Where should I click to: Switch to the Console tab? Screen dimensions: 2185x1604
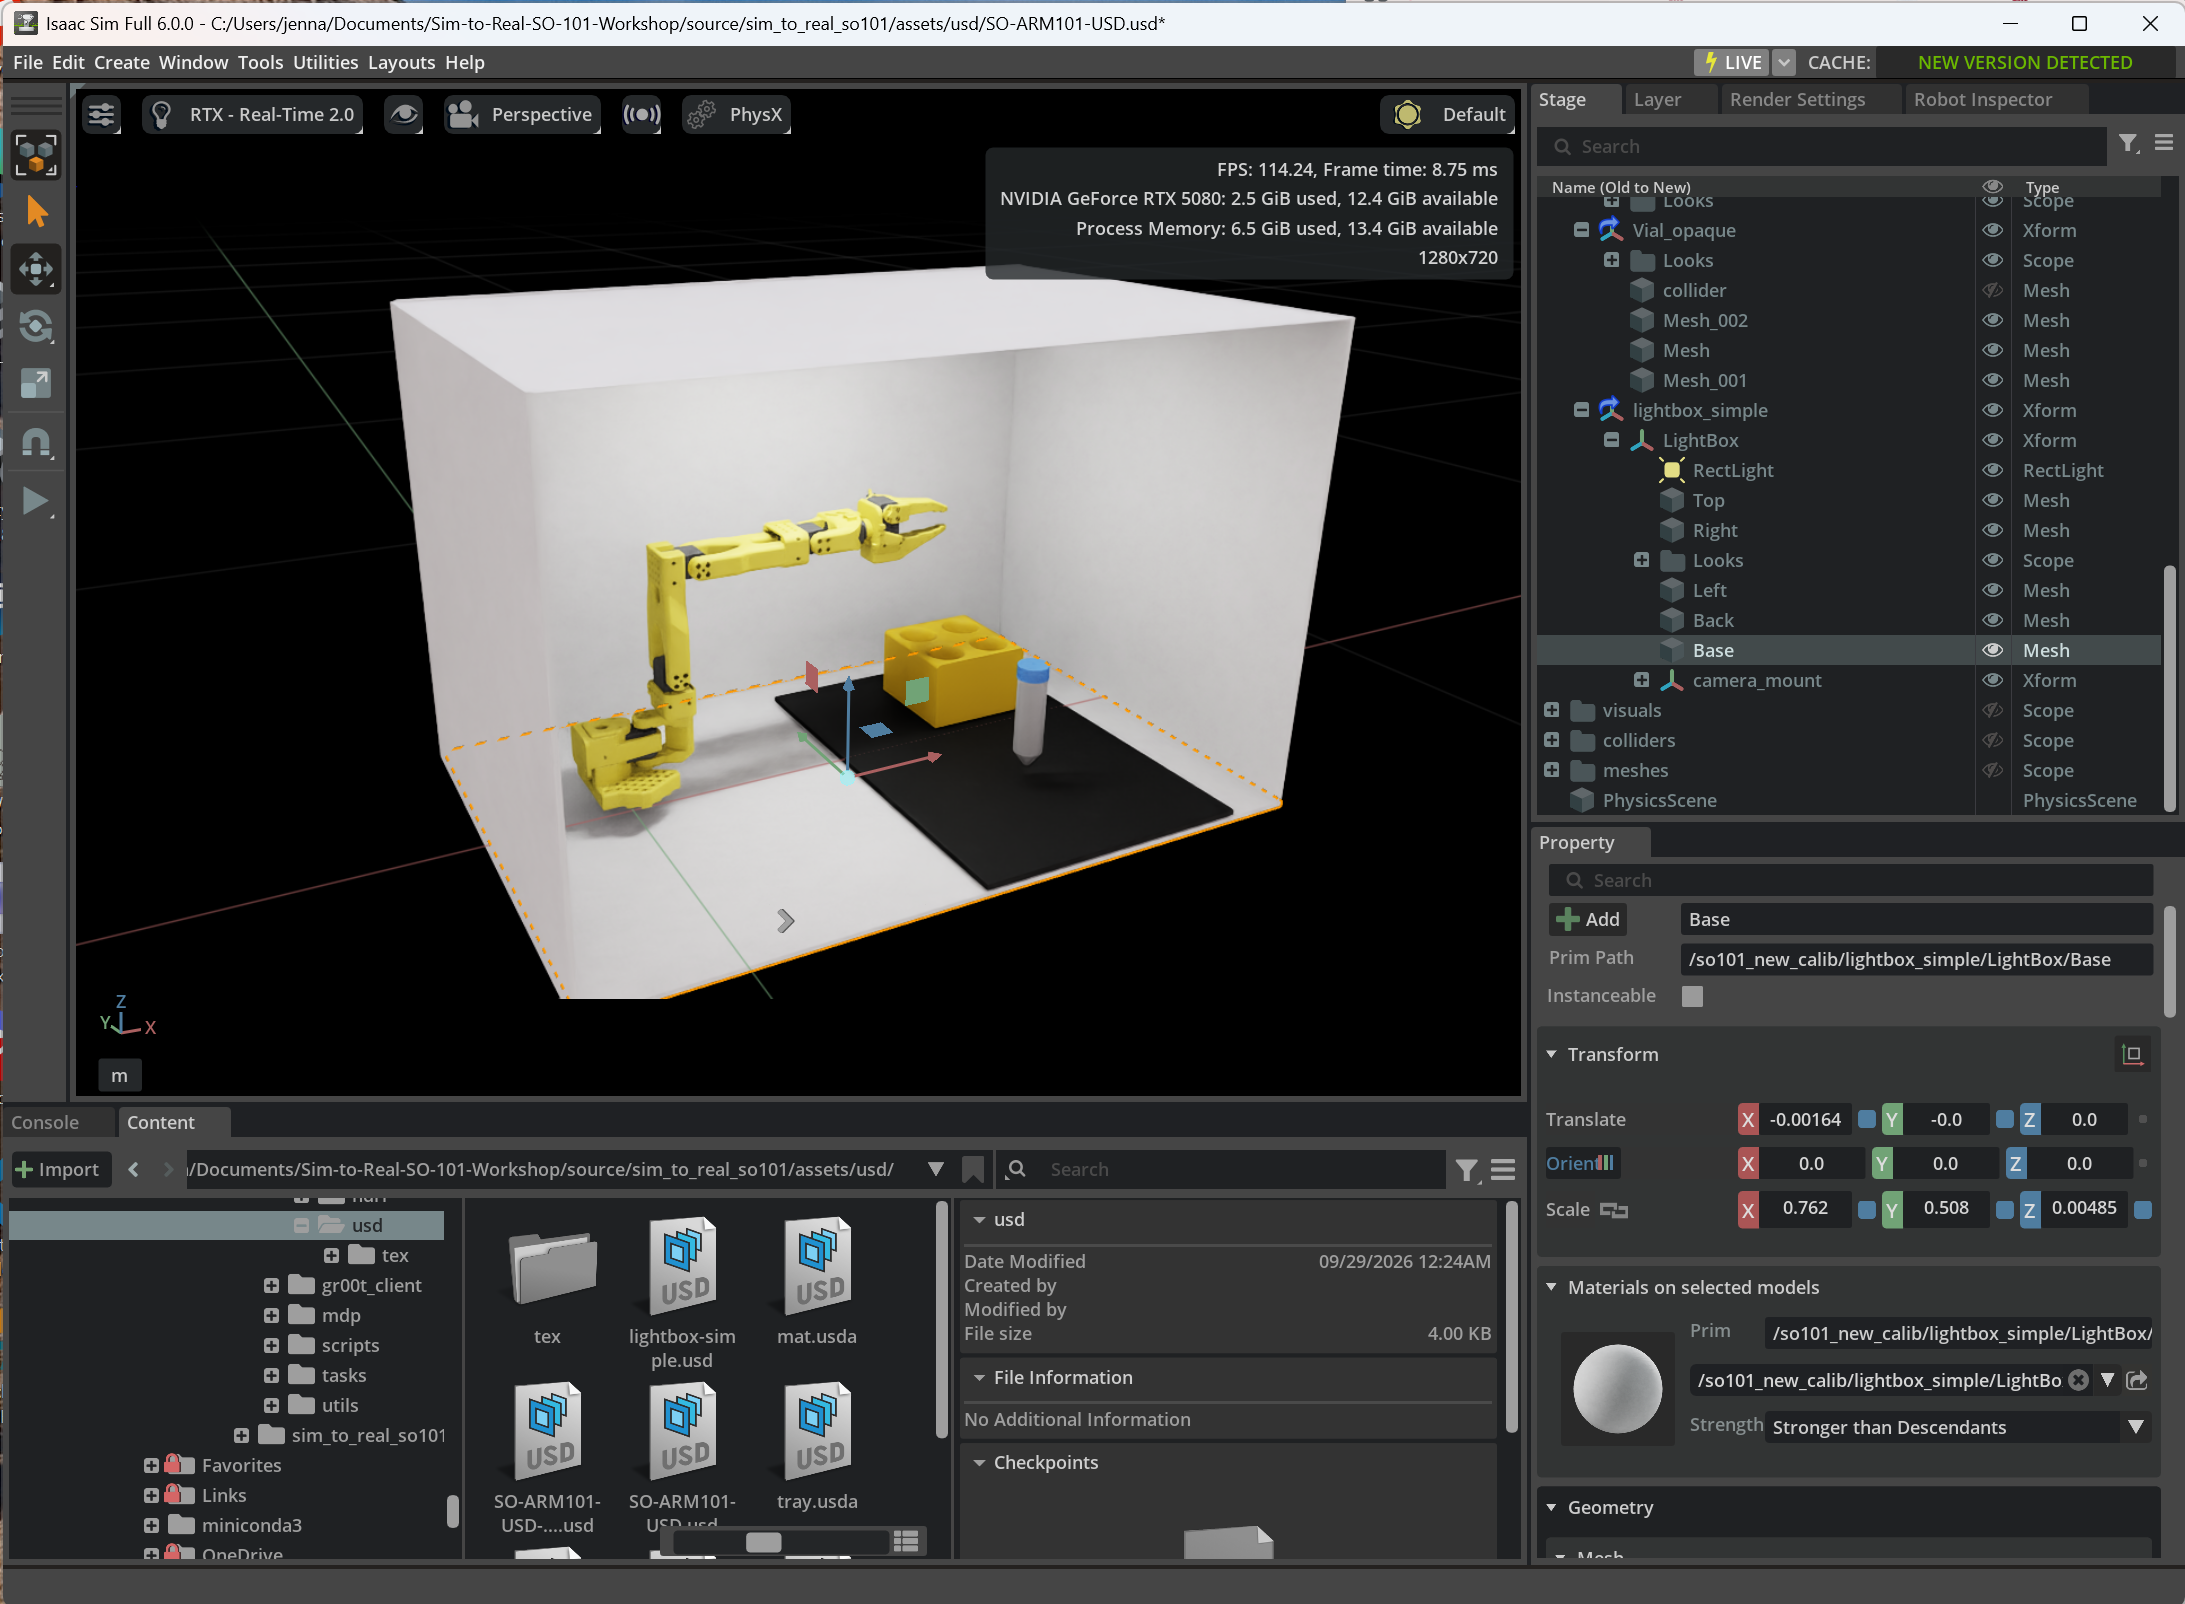tap(45, 1122)
